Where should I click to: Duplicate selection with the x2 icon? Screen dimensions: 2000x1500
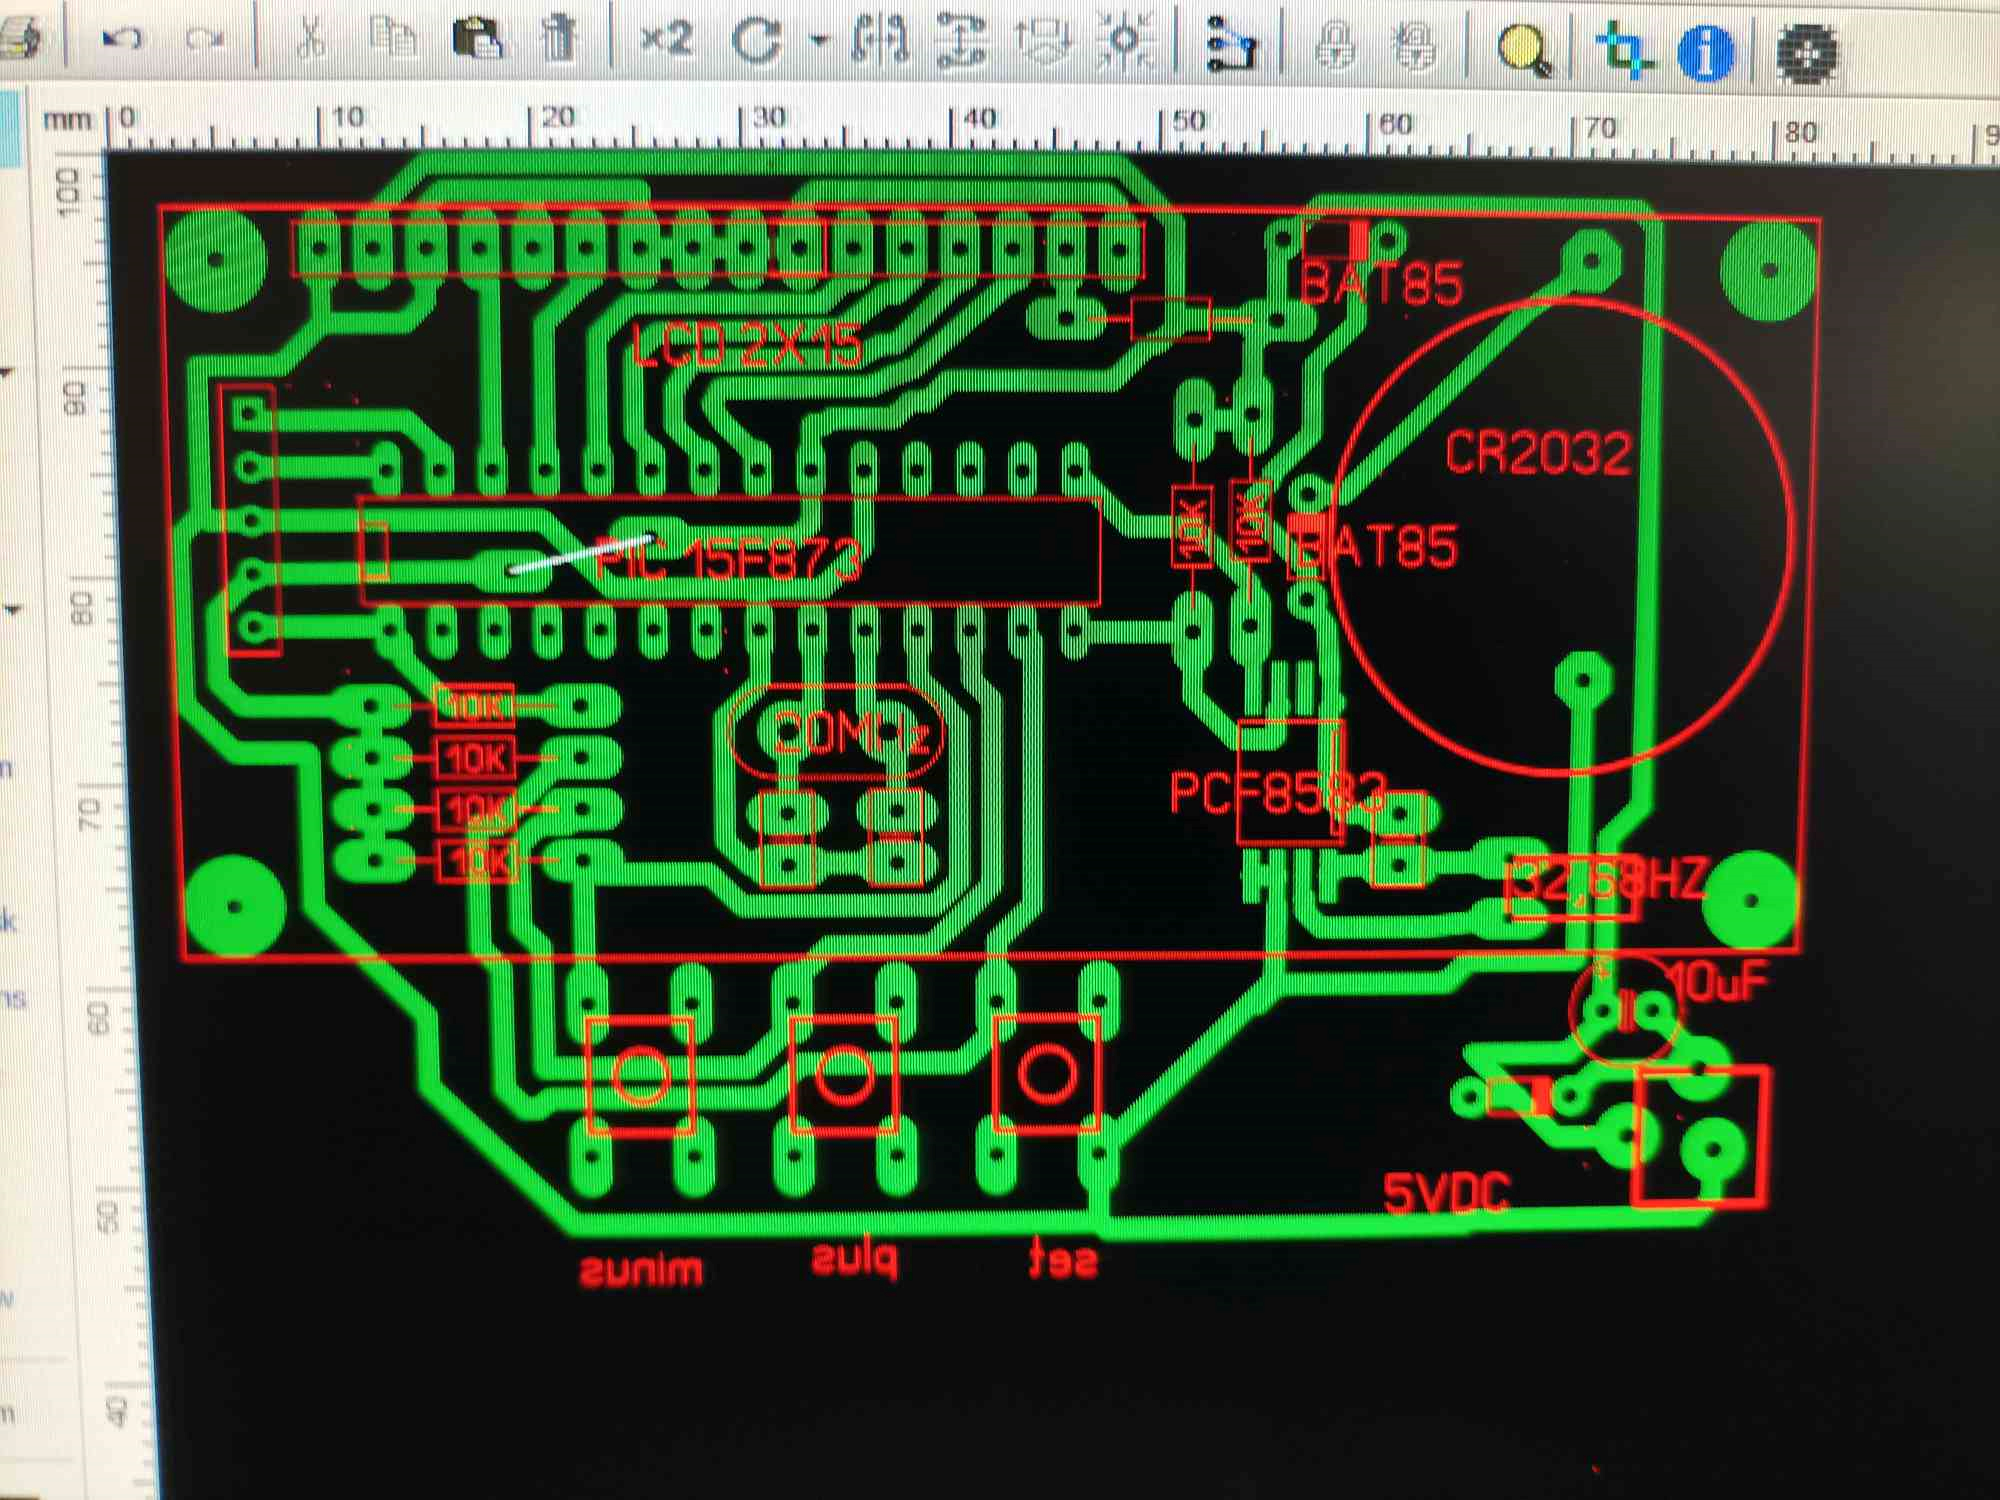tap(666, 38)
